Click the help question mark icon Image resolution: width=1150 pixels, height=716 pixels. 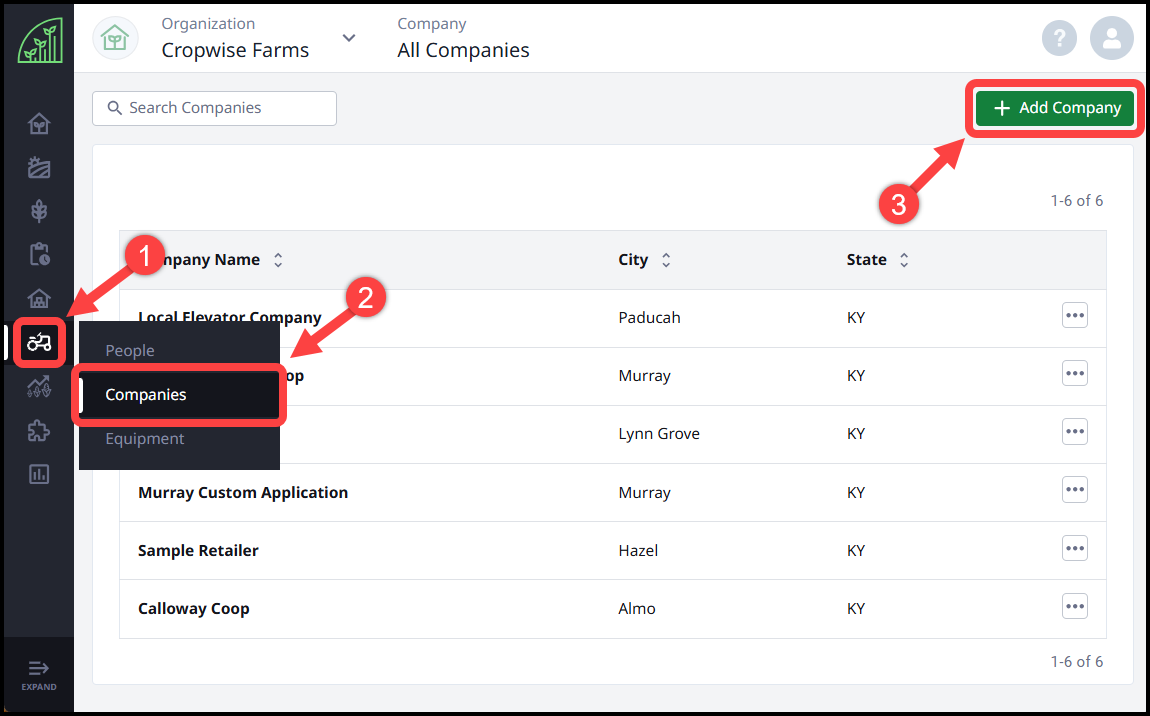1059,39
